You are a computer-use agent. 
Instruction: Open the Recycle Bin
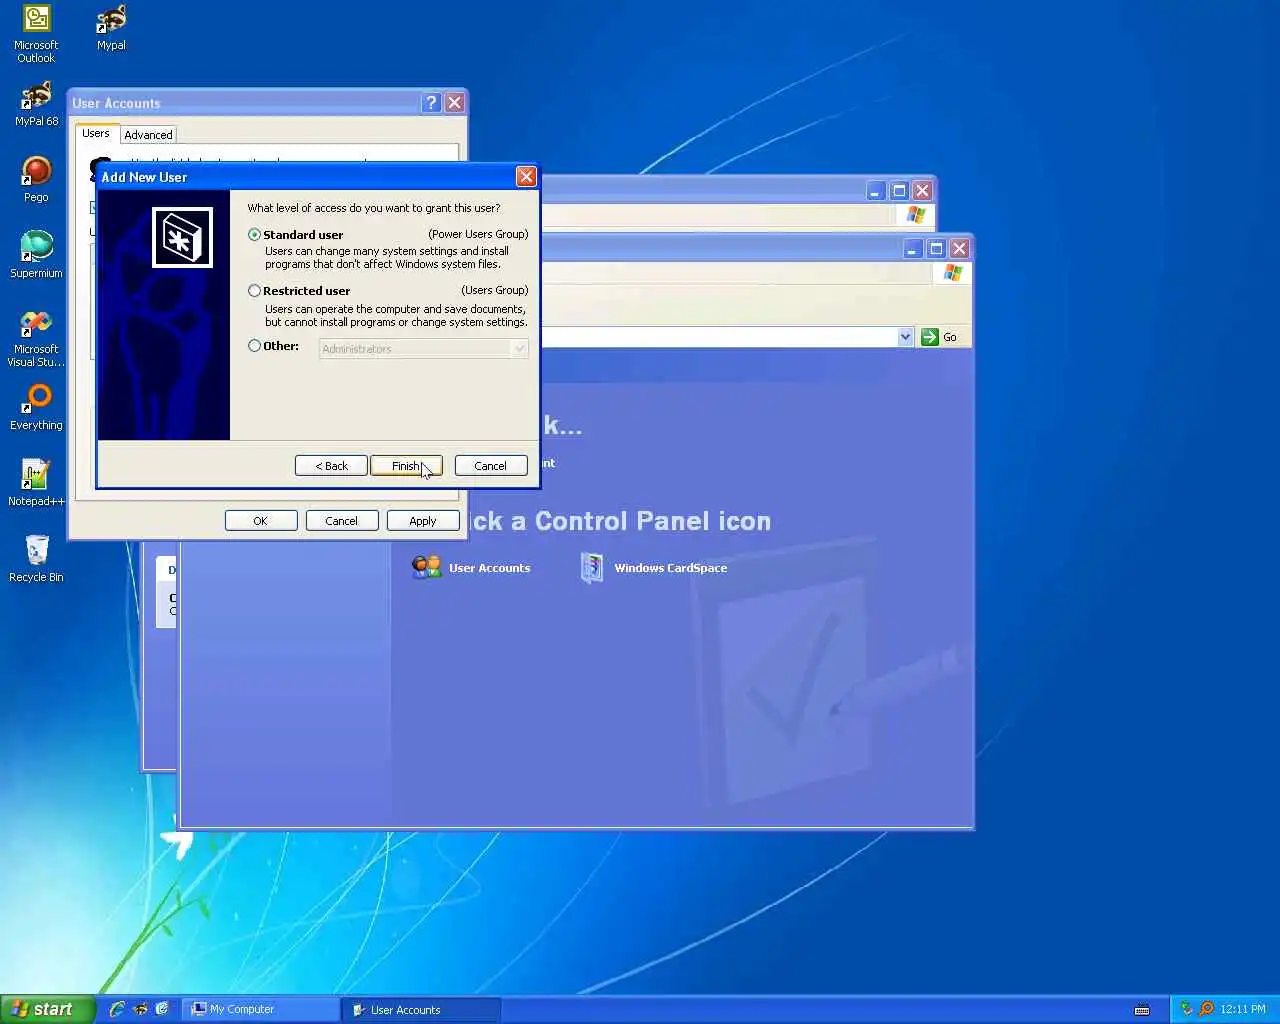pos(36,559)
